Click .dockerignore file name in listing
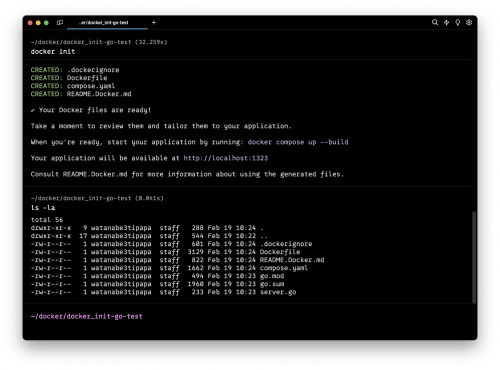Screen dimensions: 500x370 pyautogui.click(x=286, y=244)
